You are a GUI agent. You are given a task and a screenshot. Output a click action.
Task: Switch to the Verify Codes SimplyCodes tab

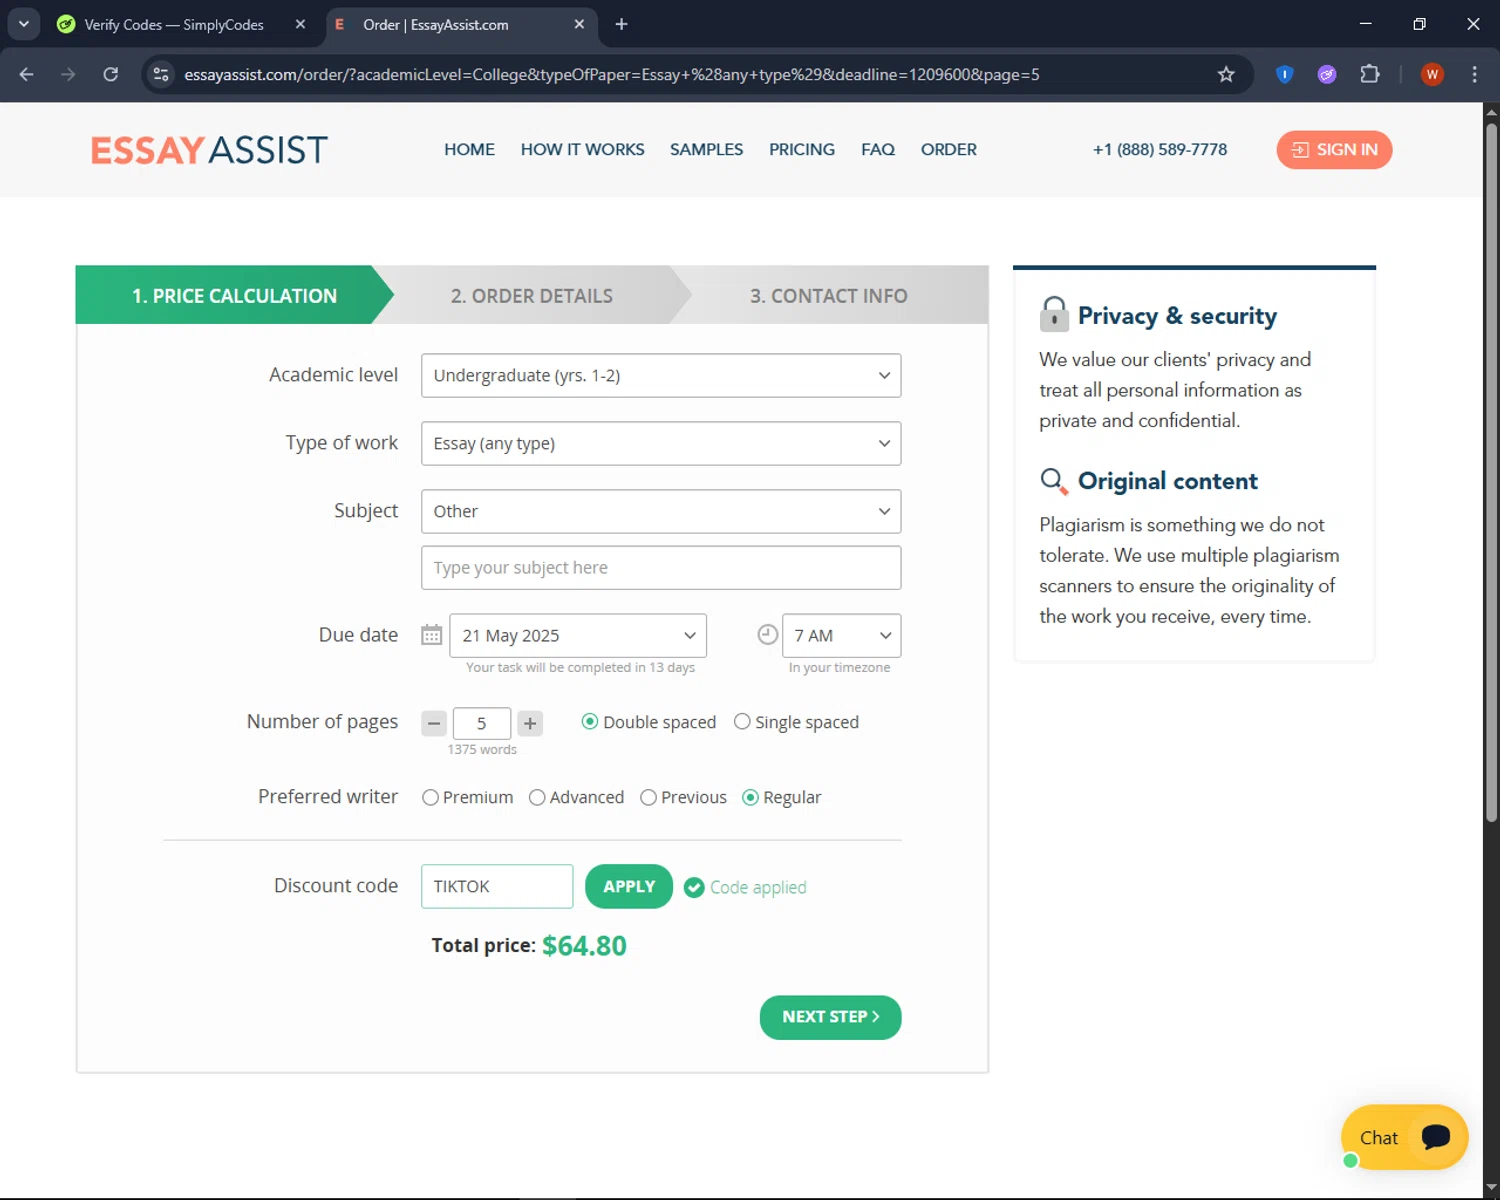click(174, 24)
